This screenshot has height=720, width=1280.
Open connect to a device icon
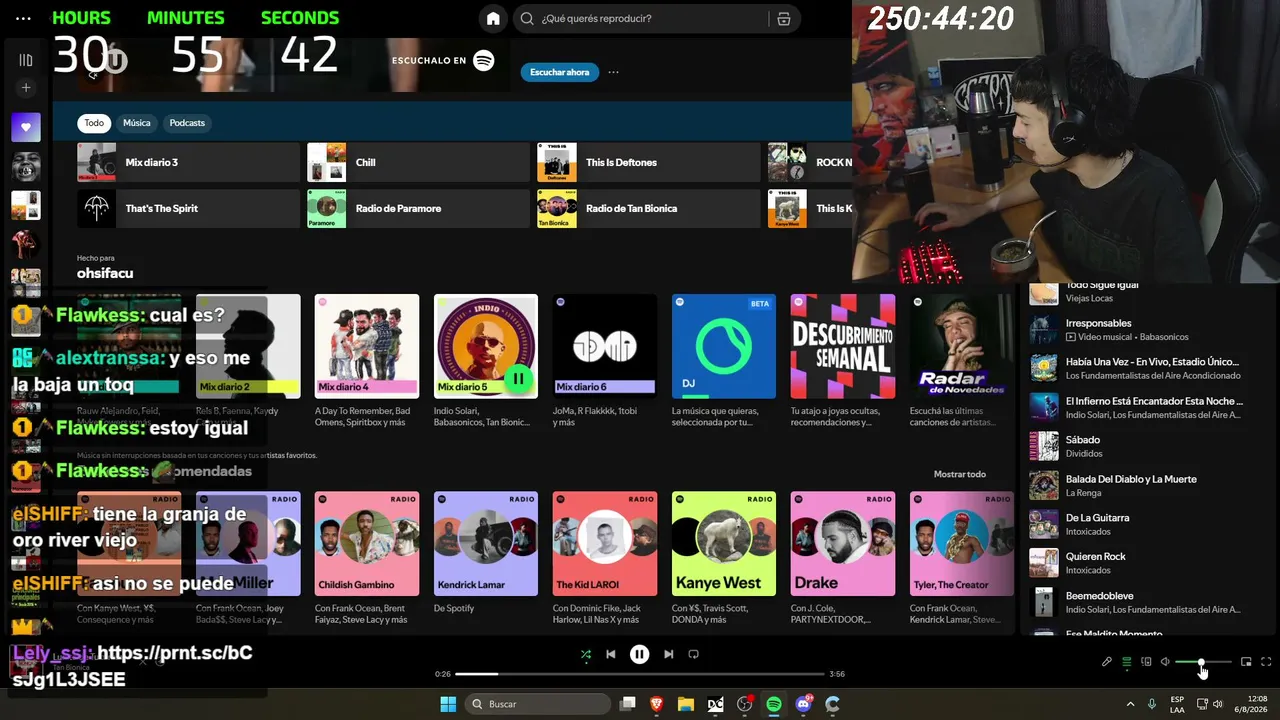point(1147,662)
